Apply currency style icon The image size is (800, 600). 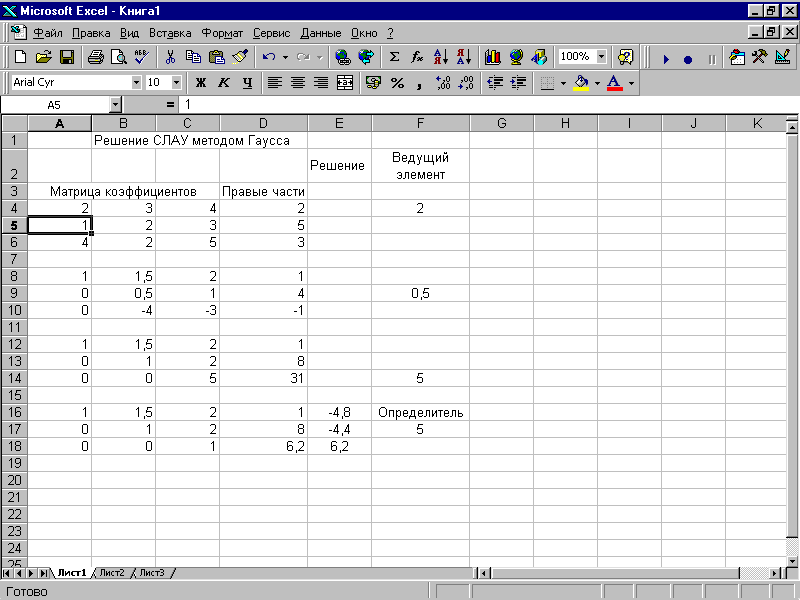point(373,83)
